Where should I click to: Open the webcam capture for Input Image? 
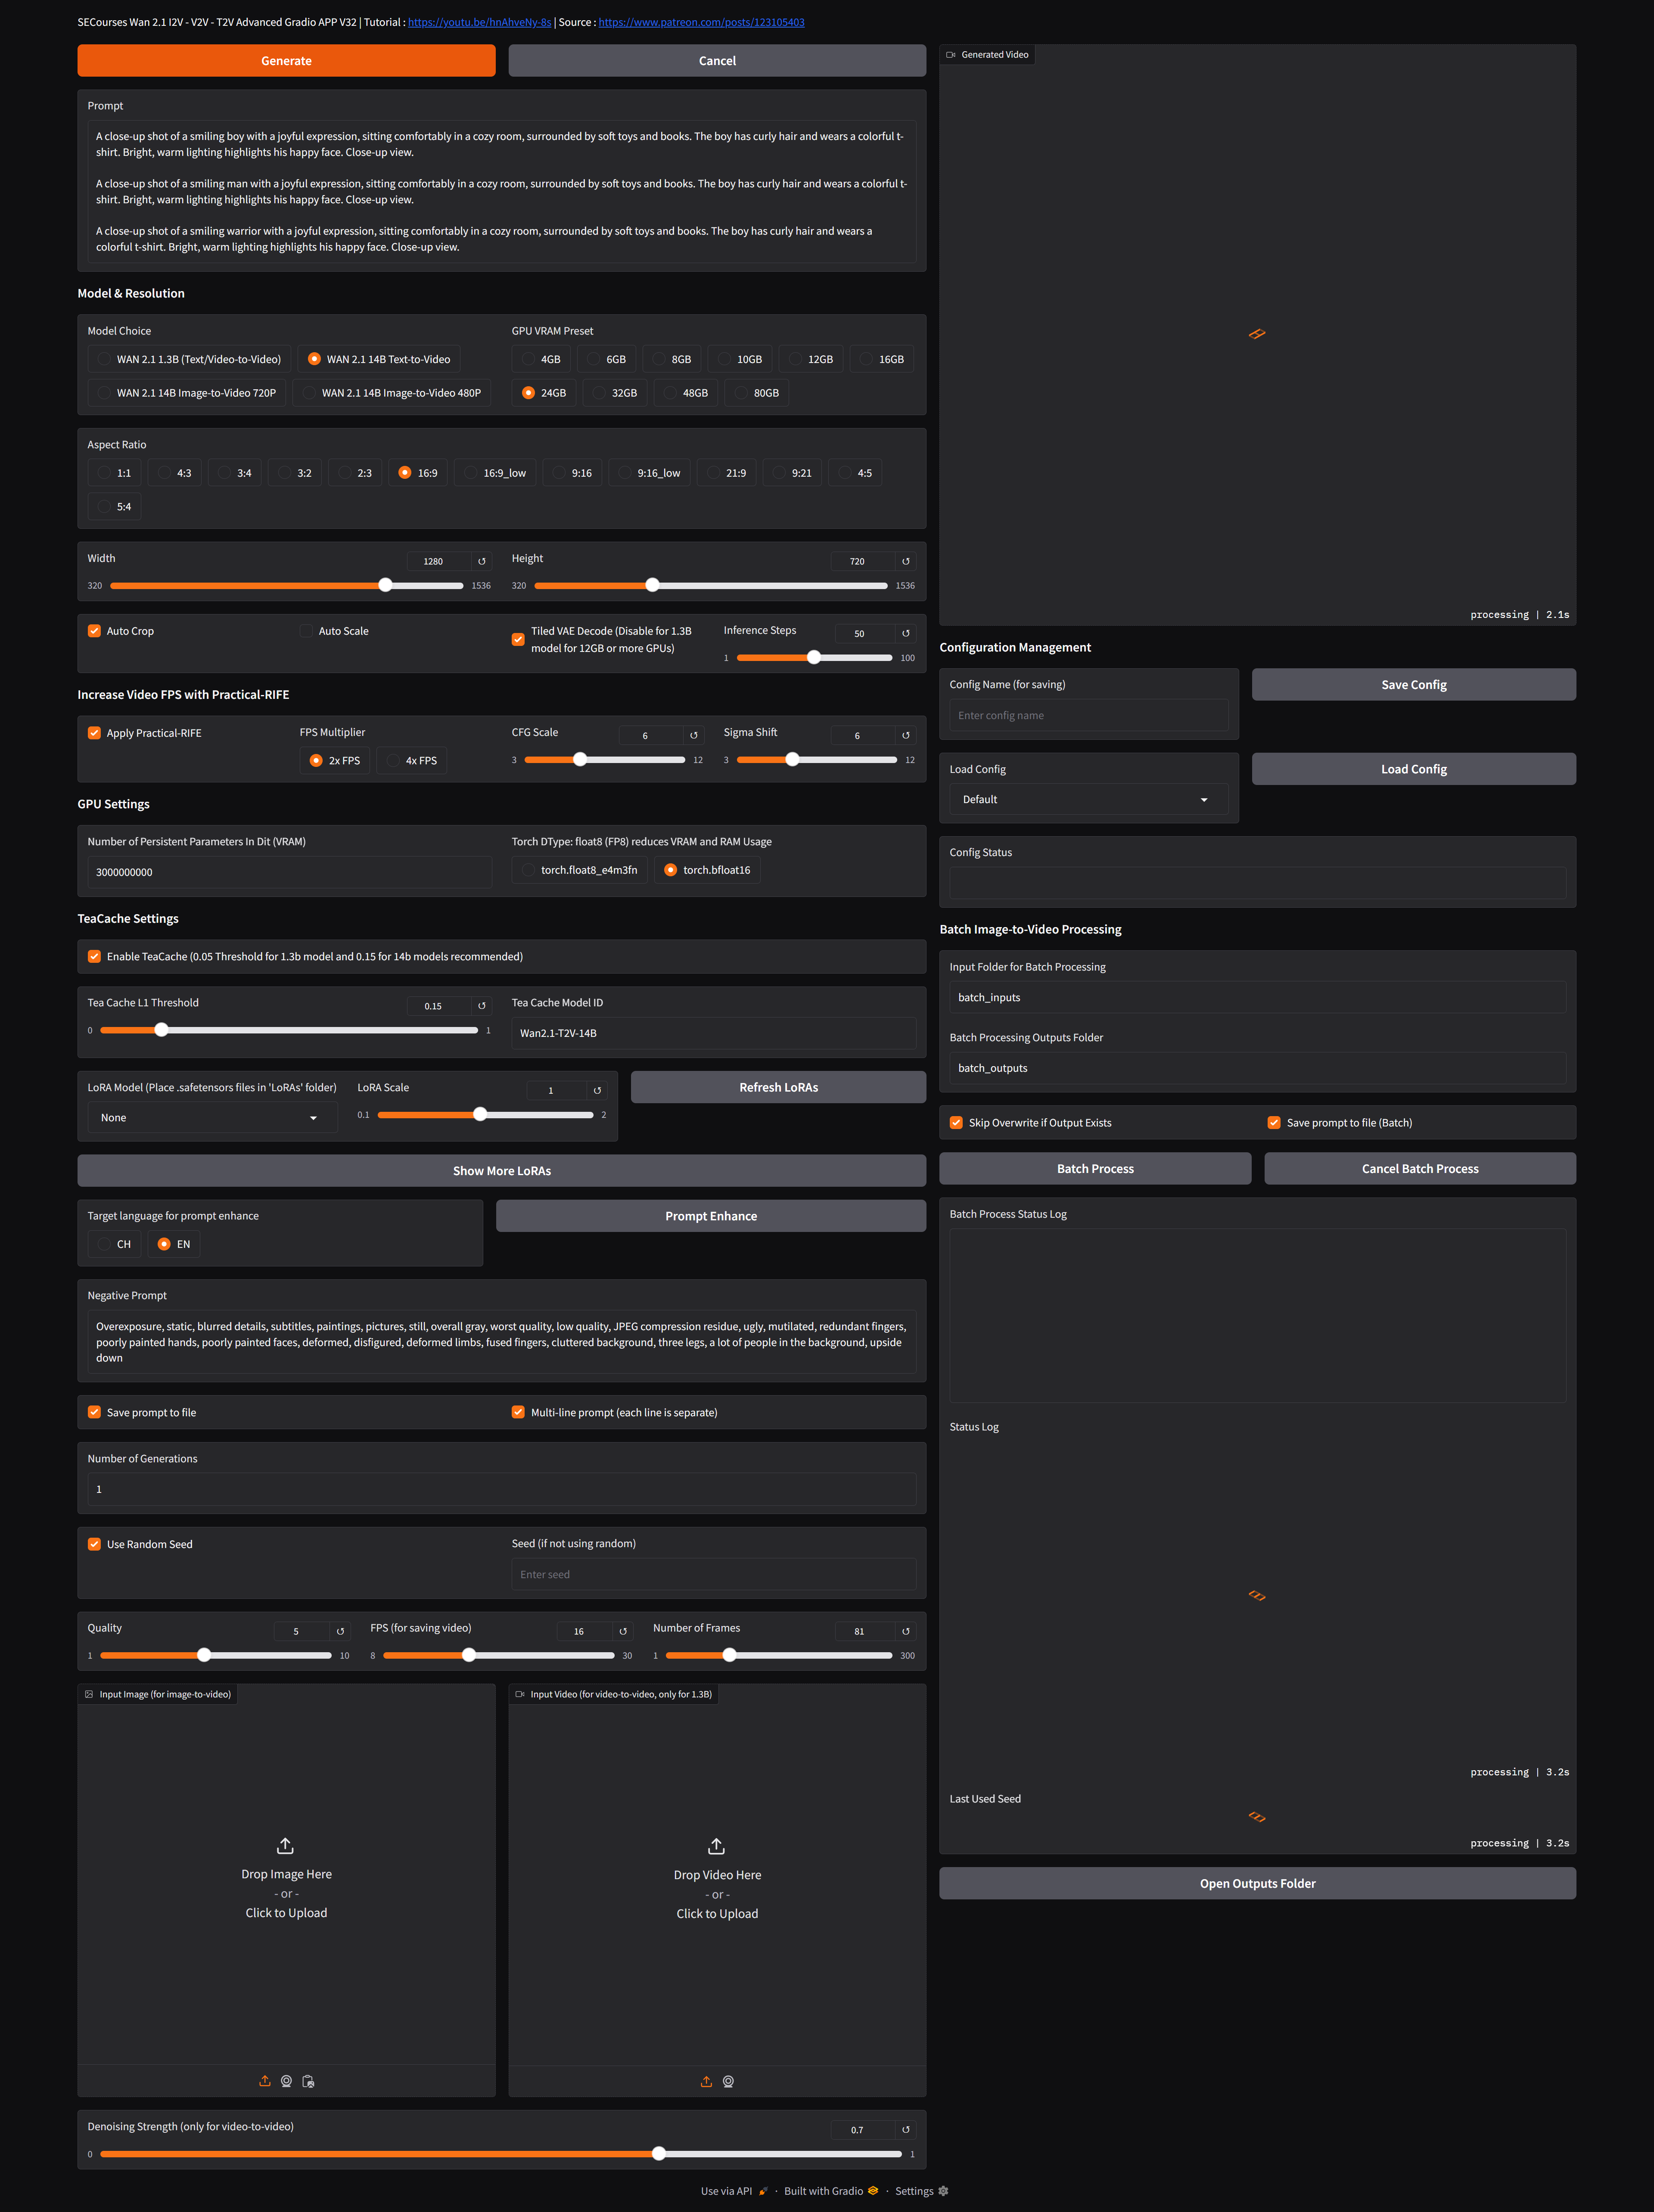click(286, 2081)
